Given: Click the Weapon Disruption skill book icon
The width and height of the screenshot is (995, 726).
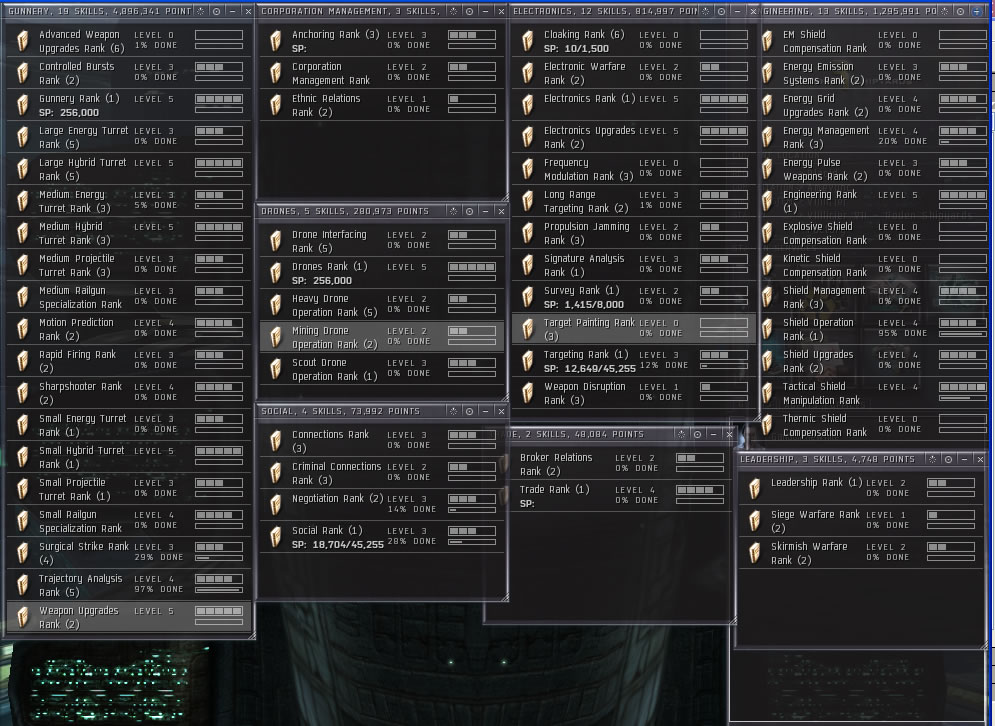Looking at the screenshot, I should [x=527, y=393].
